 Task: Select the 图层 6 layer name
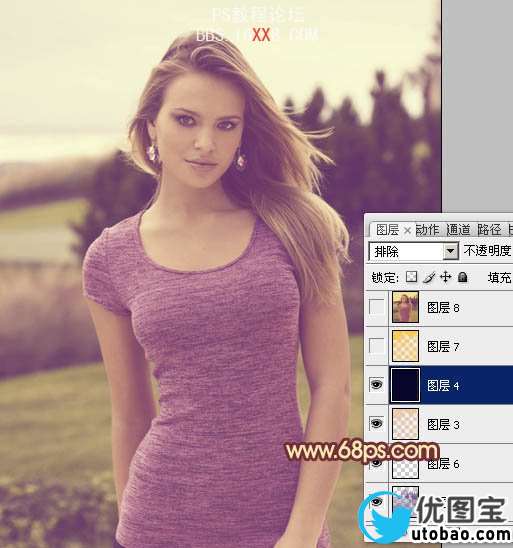click(x=443, y=464)
